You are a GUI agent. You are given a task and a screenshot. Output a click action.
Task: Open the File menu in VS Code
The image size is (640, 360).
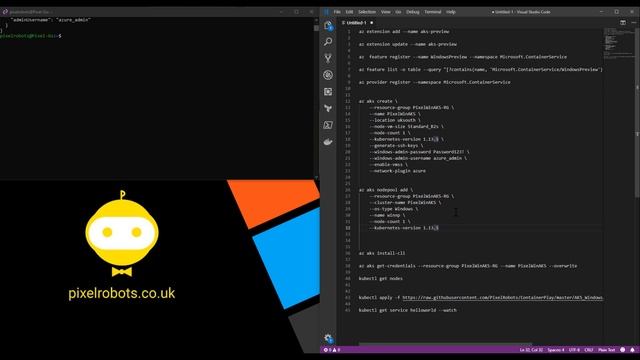pos(337,12)
